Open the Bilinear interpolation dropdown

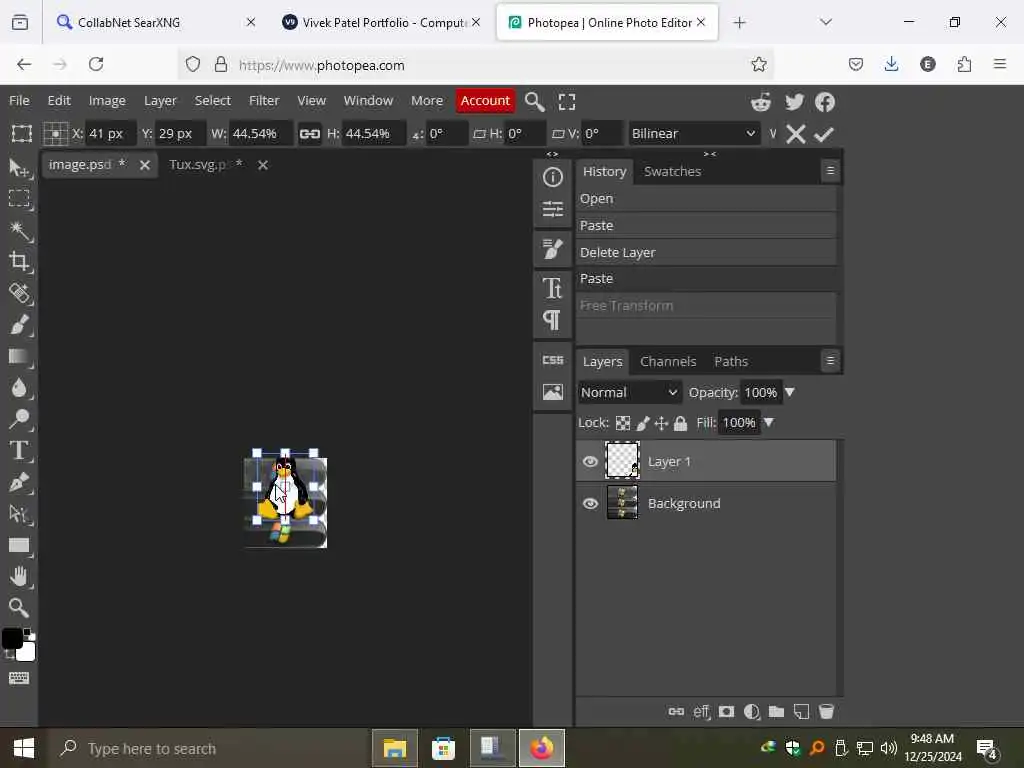pyautogui.click(x=694, y=133)
